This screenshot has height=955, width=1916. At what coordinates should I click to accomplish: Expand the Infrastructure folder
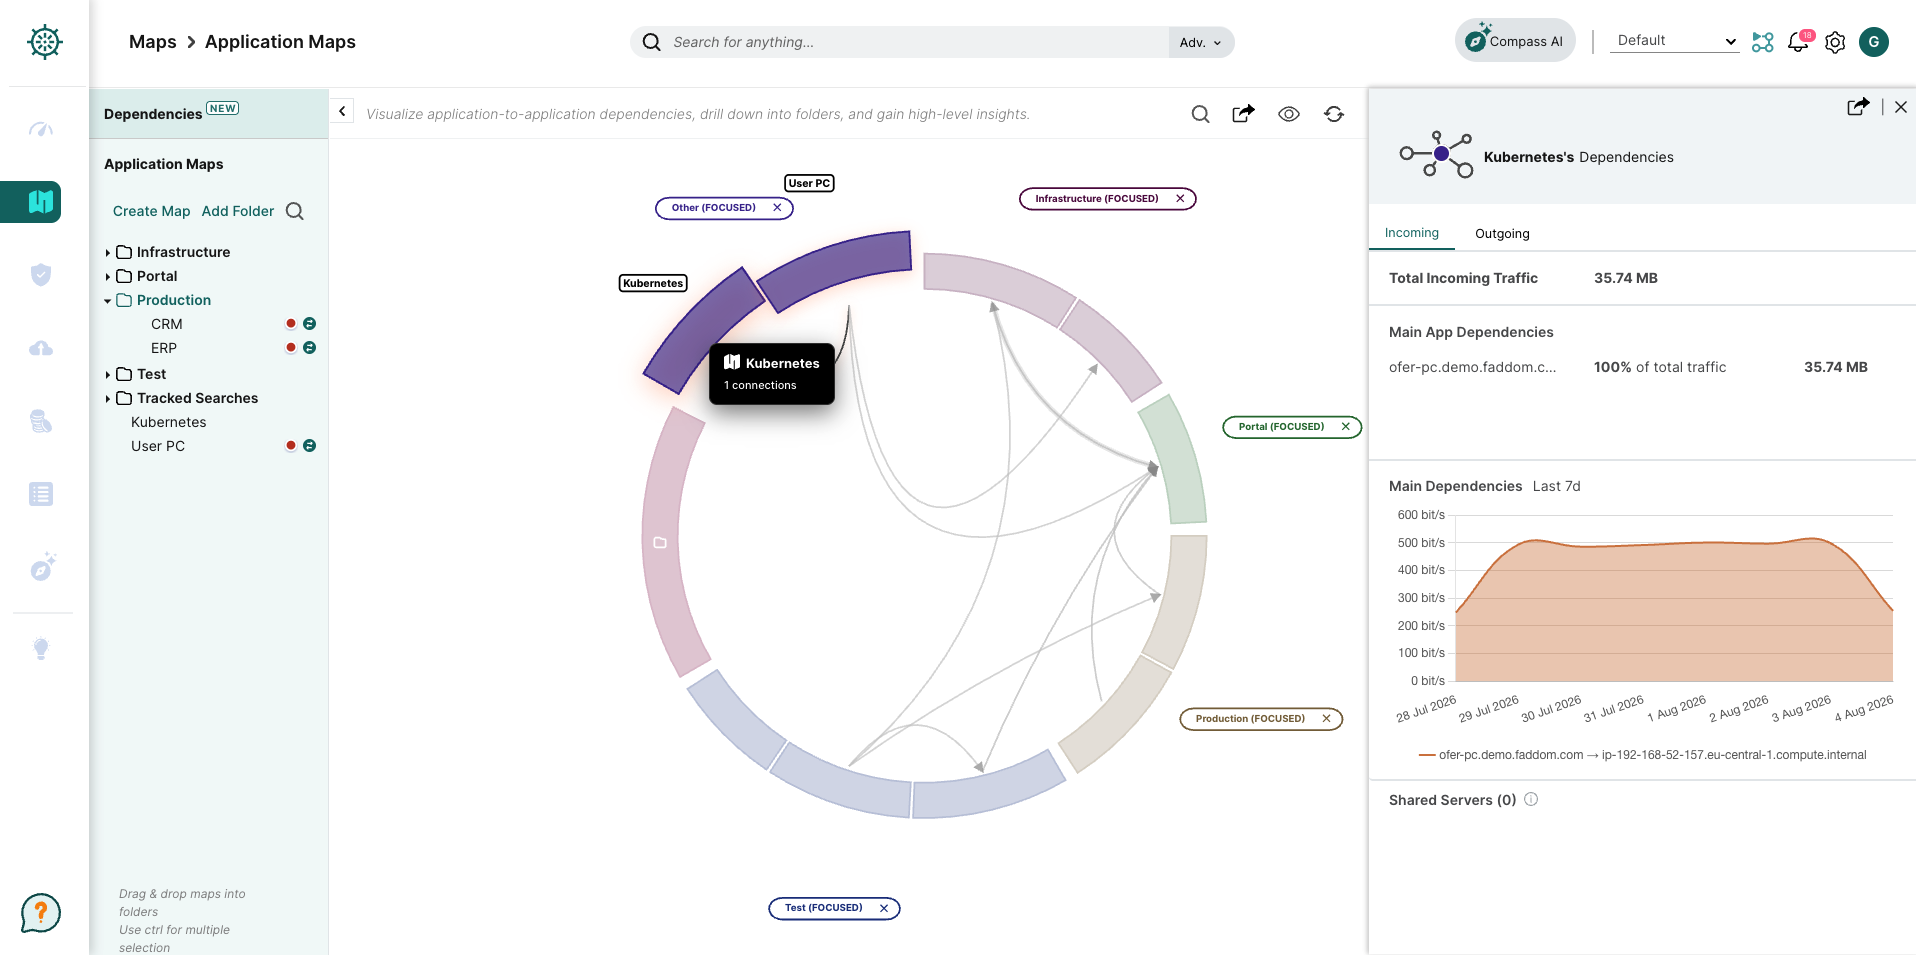tap(108, 253)
